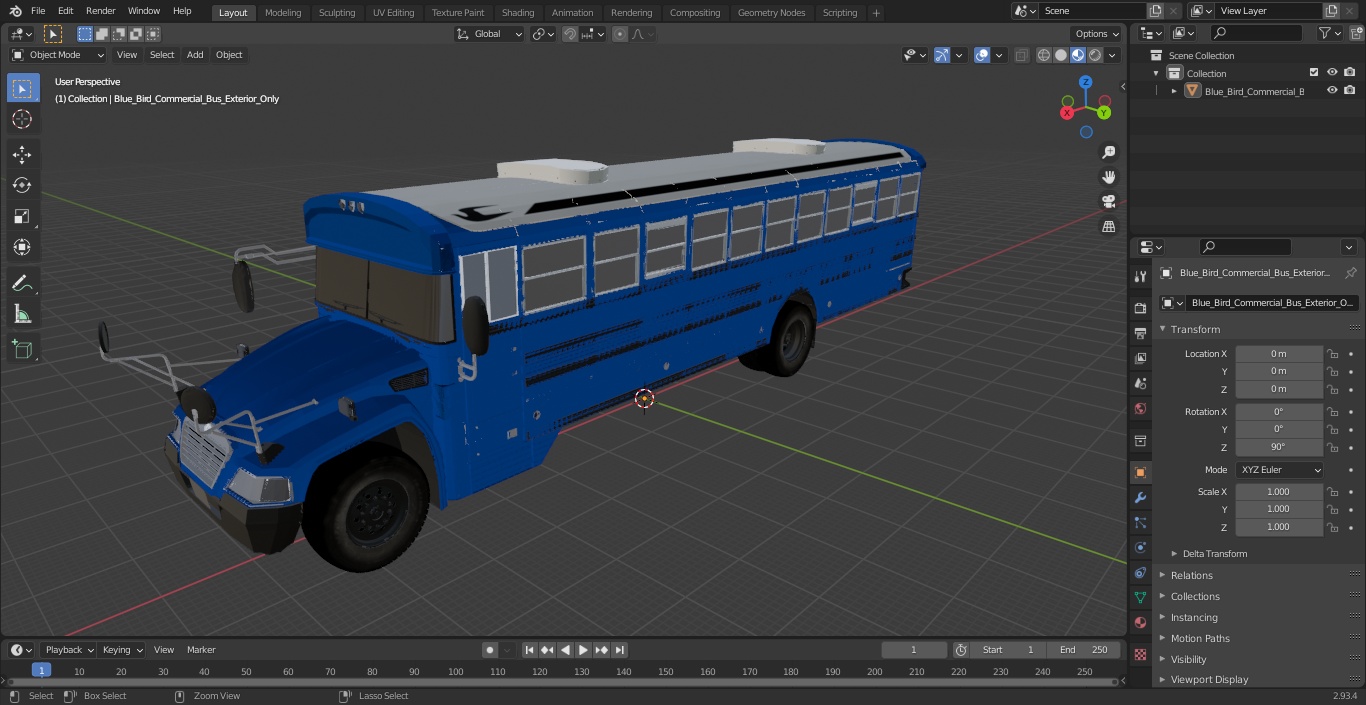
Task: Toggle auto keying record button
Action: pos(490,650)
